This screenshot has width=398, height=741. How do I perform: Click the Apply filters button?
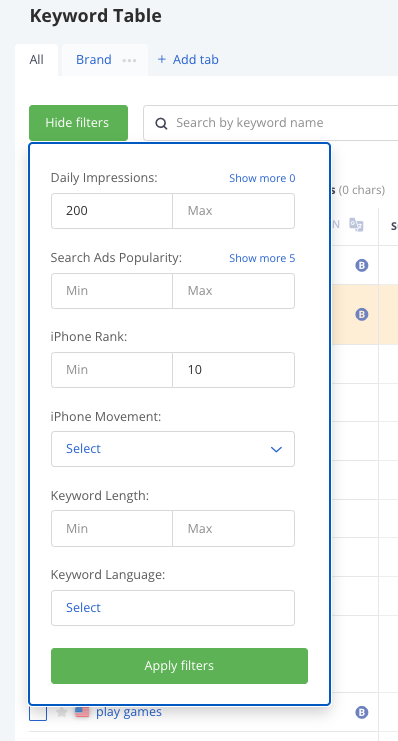[179, 666]
